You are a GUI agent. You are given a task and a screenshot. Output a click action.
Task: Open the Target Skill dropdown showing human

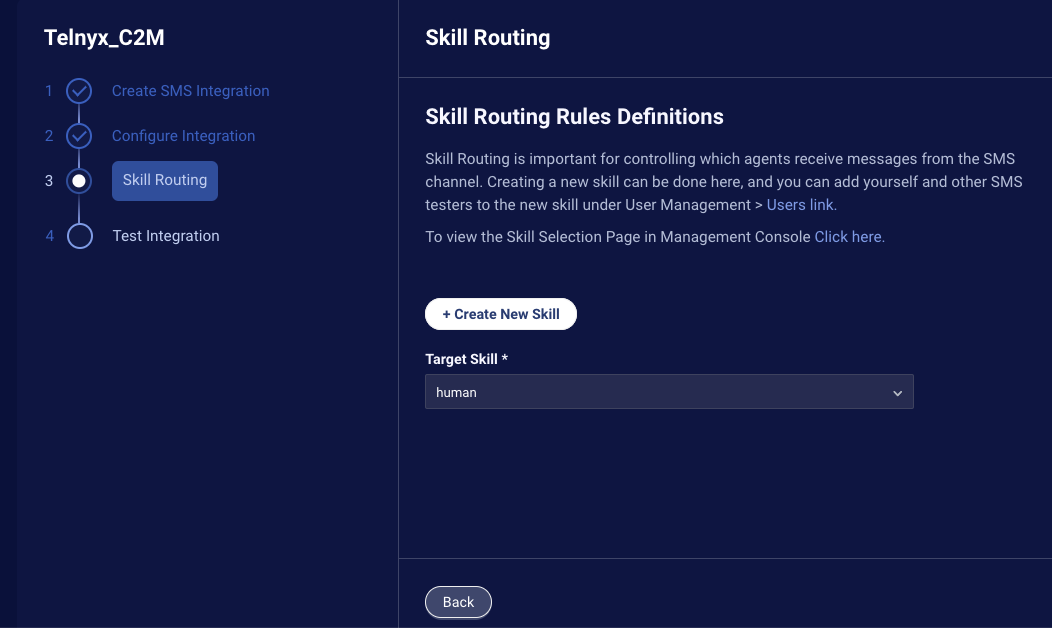(669, 392)
